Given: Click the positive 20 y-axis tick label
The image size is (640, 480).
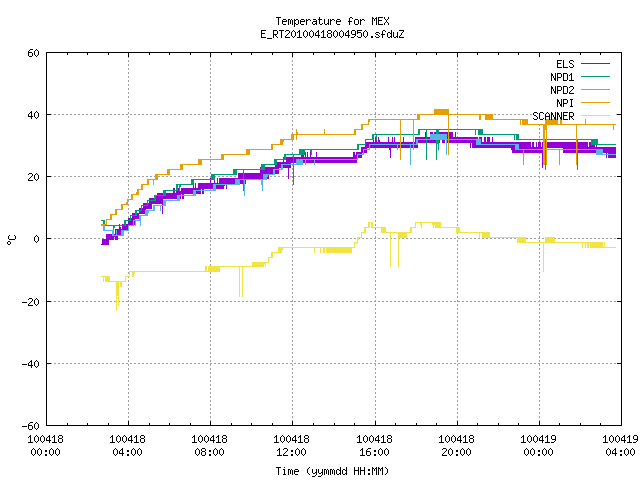Looking at the screenshot, I should pos(33,177).
